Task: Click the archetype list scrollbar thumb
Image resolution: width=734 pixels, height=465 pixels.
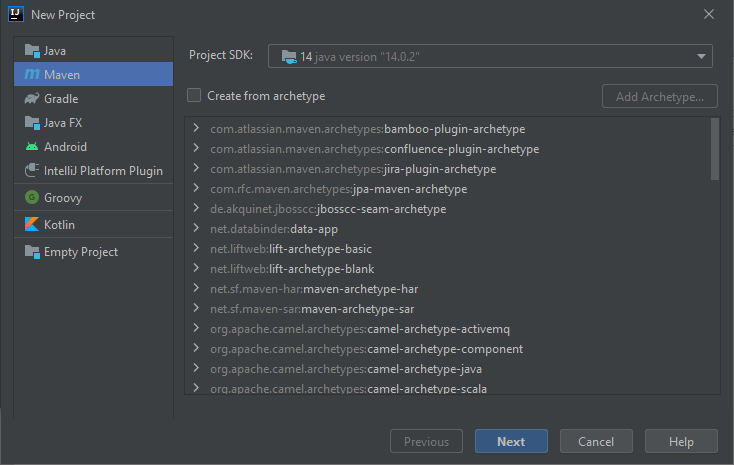Action: click(714, 149)
